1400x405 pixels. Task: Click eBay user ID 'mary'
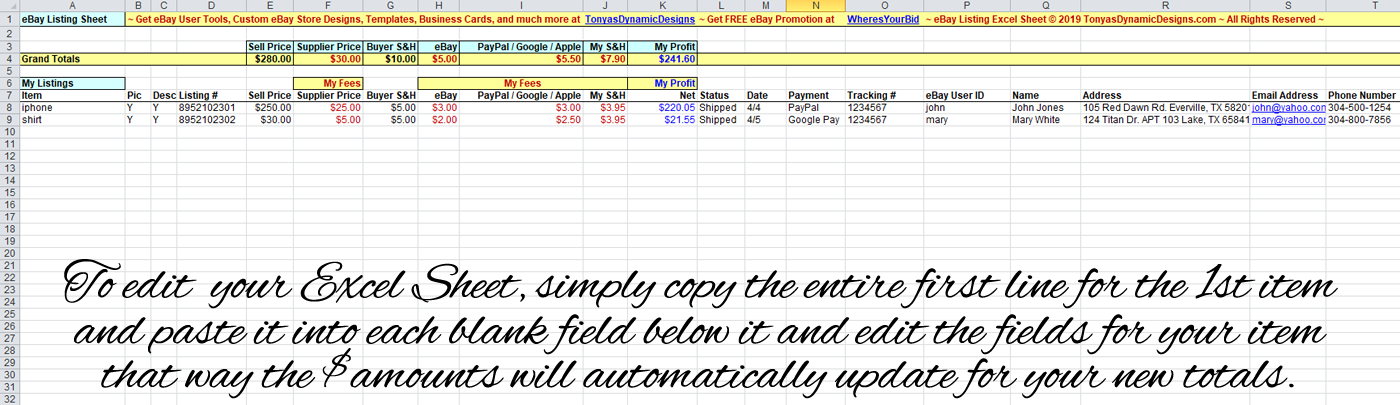(966, 119)
